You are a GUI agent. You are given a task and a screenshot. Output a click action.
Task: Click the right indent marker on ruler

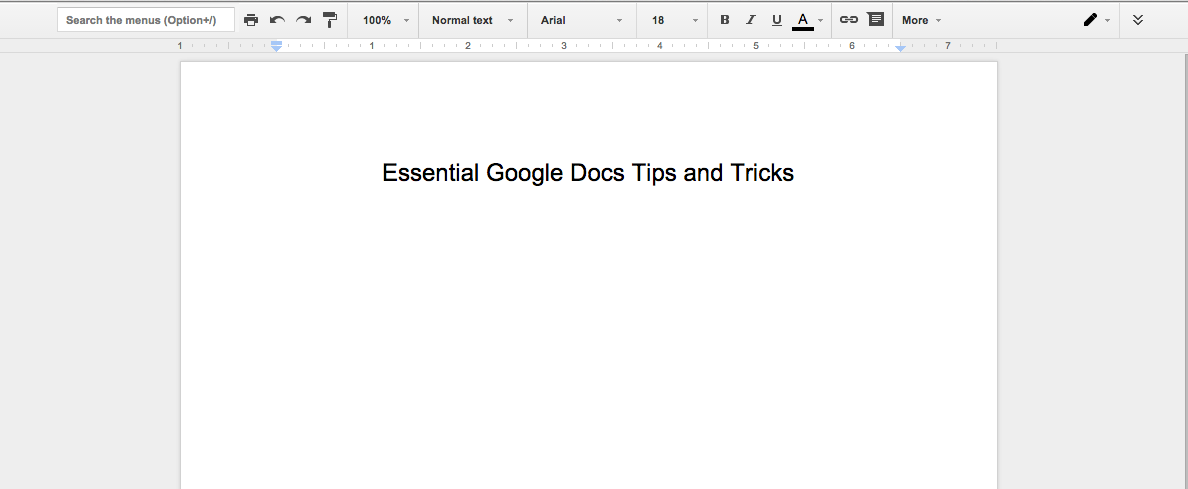(900, 48)
